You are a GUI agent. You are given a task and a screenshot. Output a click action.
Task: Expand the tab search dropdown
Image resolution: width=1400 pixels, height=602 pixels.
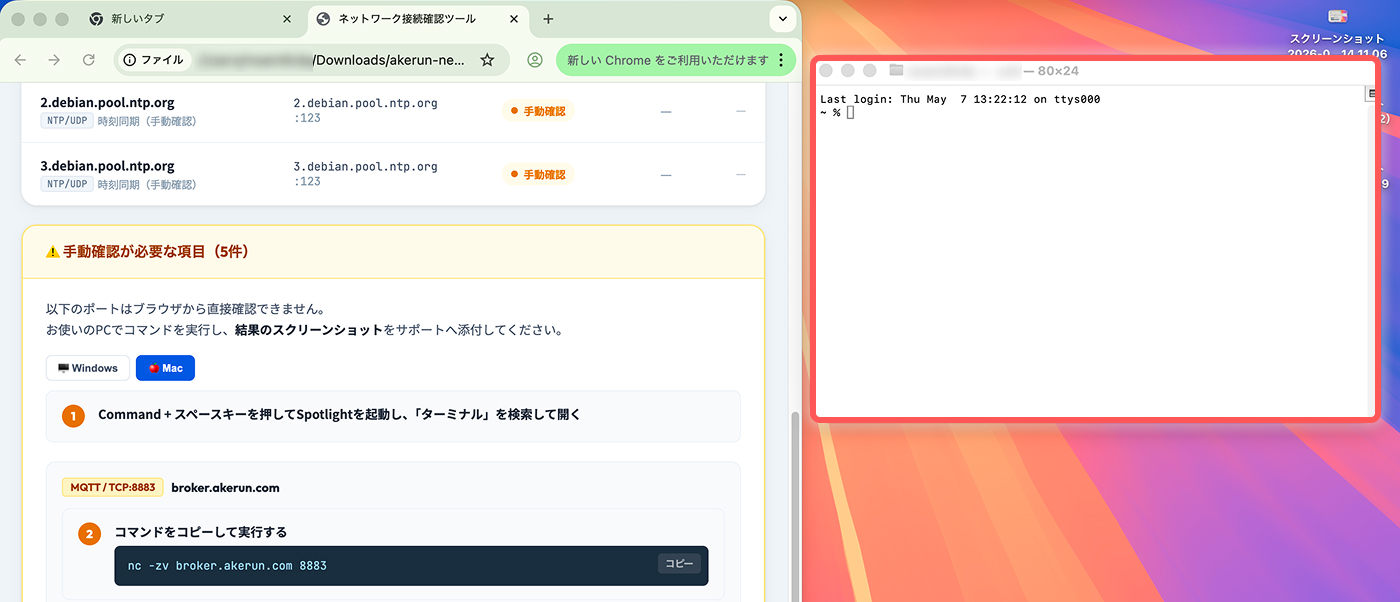click(781, 19)
